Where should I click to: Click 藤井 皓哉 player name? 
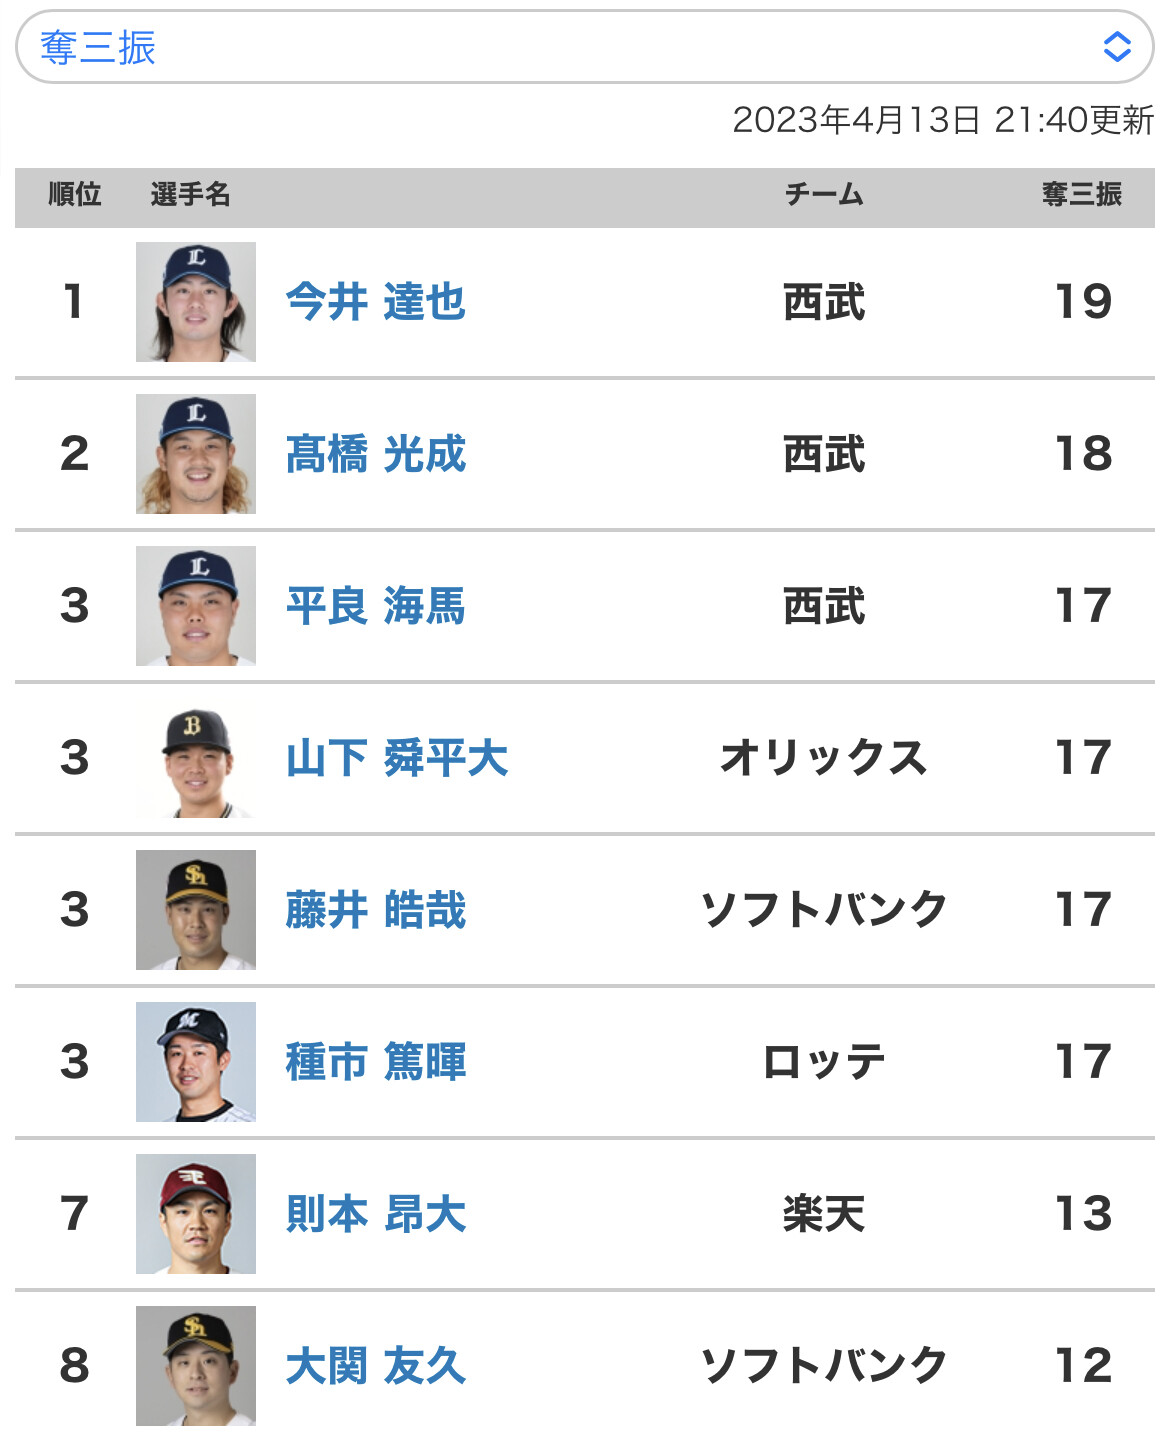pyautogui.click(x=375, y=910)
